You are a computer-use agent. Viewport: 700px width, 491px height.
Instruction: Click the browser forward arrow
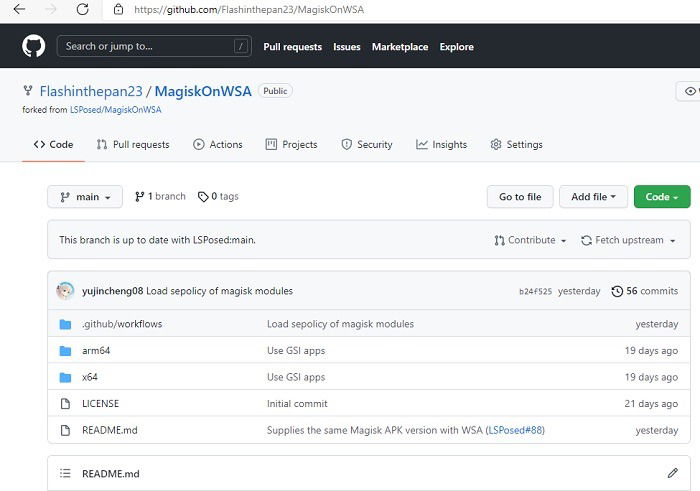point(51,9)
